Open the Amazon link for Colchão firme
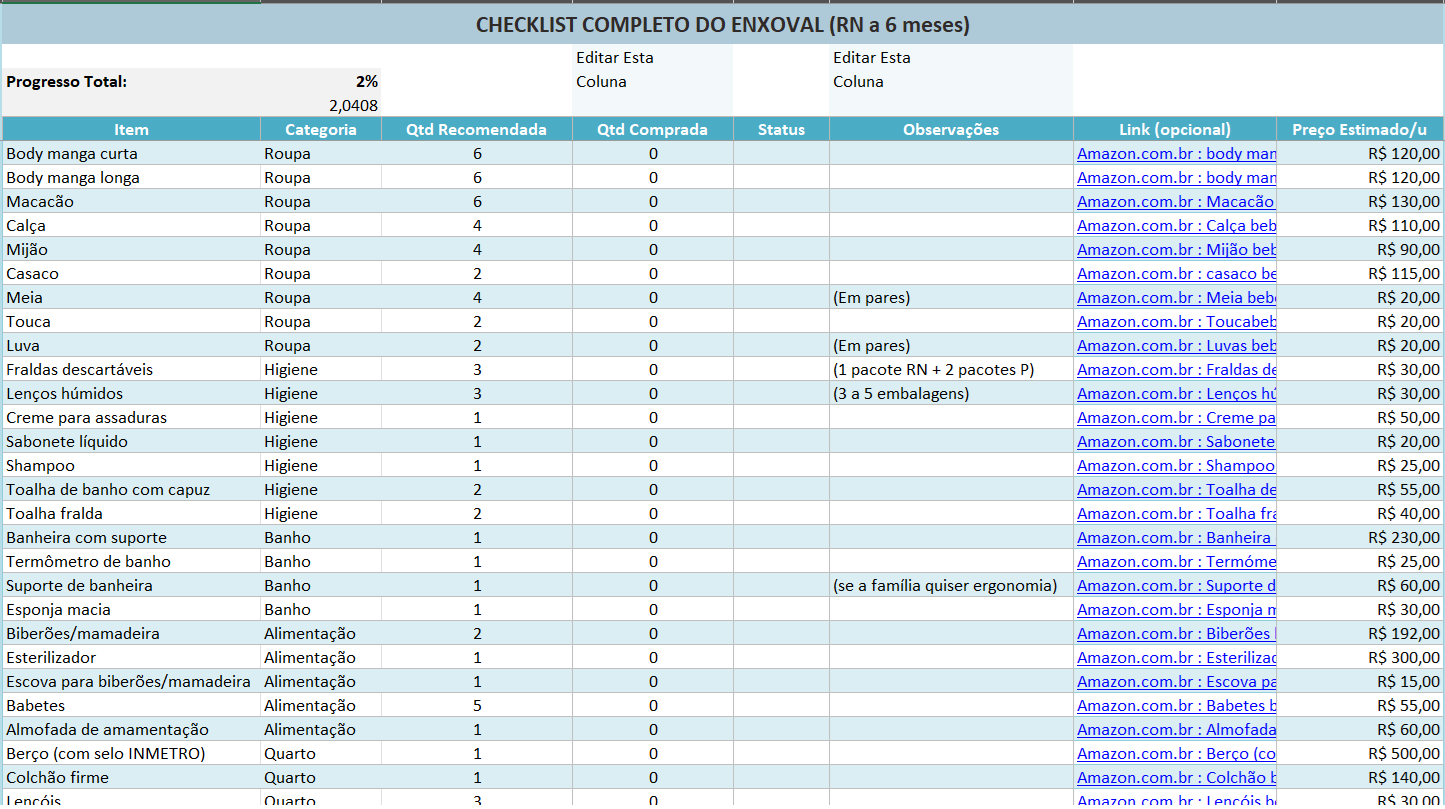 pyautogui.click(x=1160, y=777)
